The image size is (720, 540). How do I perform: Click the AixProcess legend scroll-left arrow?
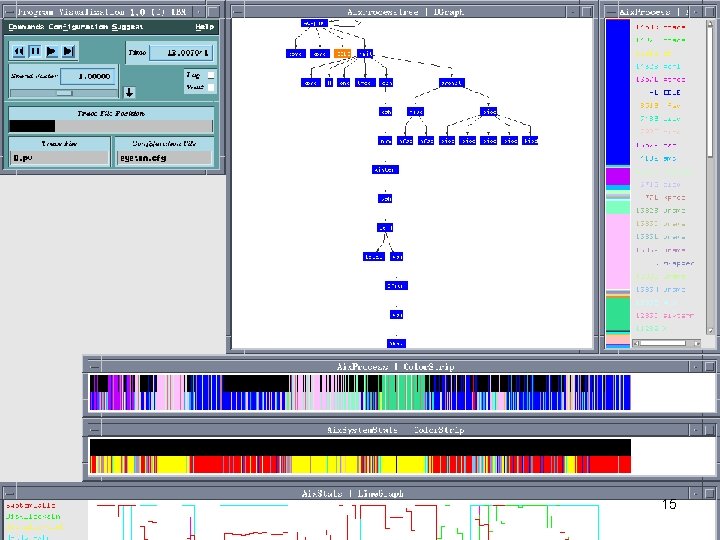(636, 343)
